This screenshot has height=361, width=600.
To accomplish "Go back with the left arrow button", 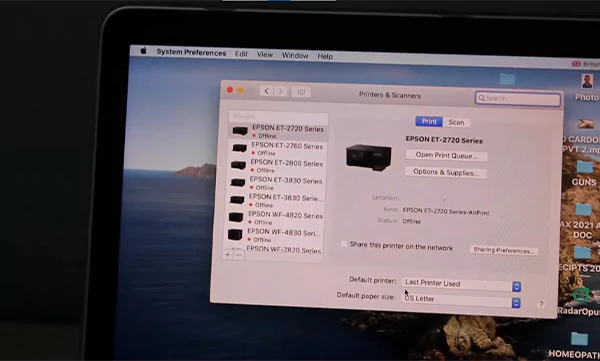I will 266,91.
